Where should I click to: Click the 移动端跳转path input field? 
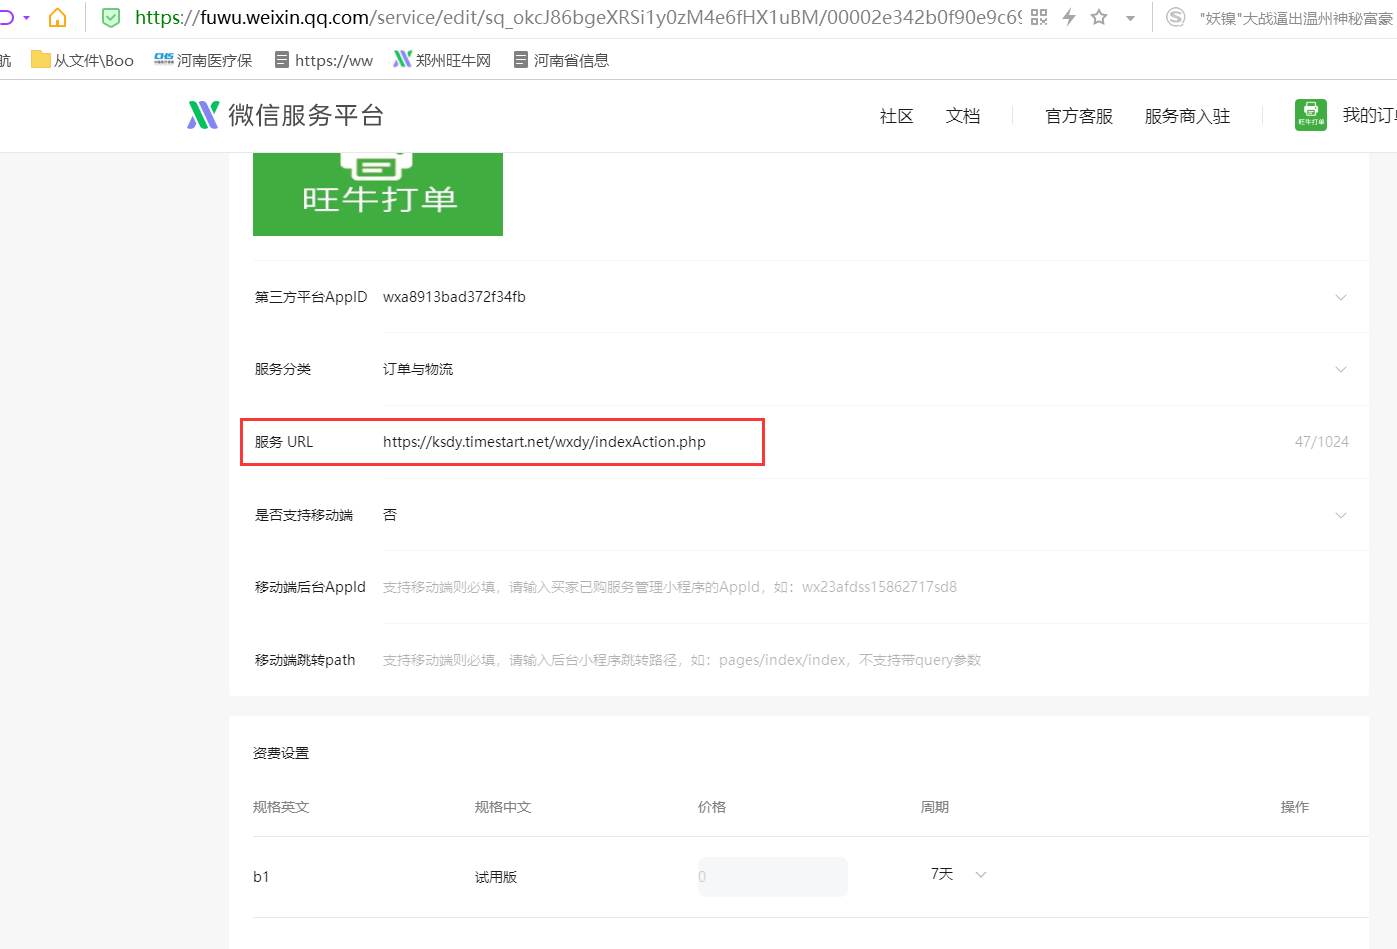coord(875,660)
